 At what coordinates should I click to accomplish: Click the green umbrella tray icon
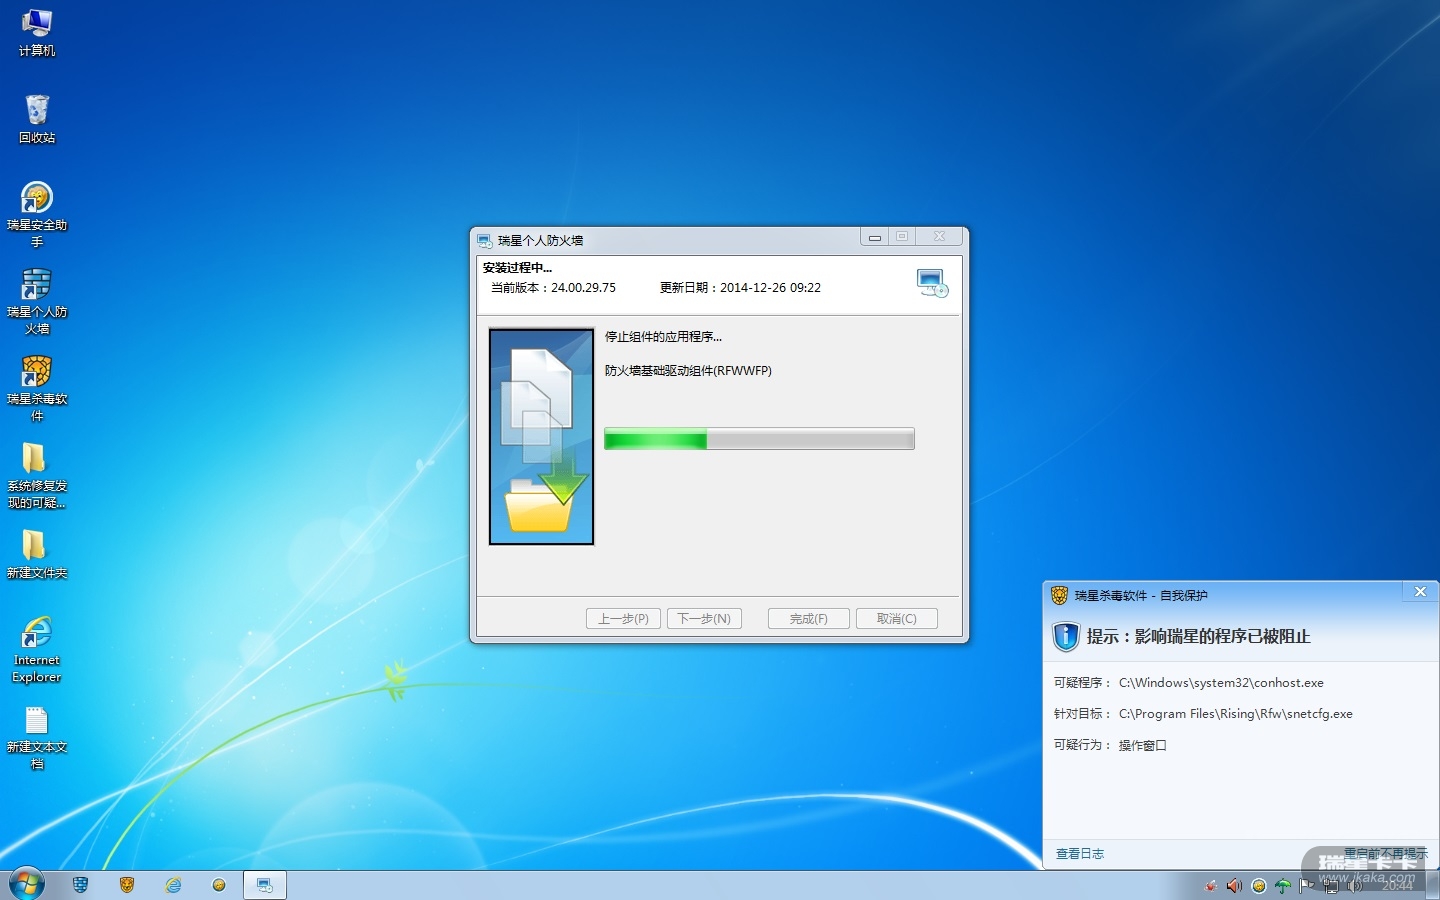[1283, 885]
